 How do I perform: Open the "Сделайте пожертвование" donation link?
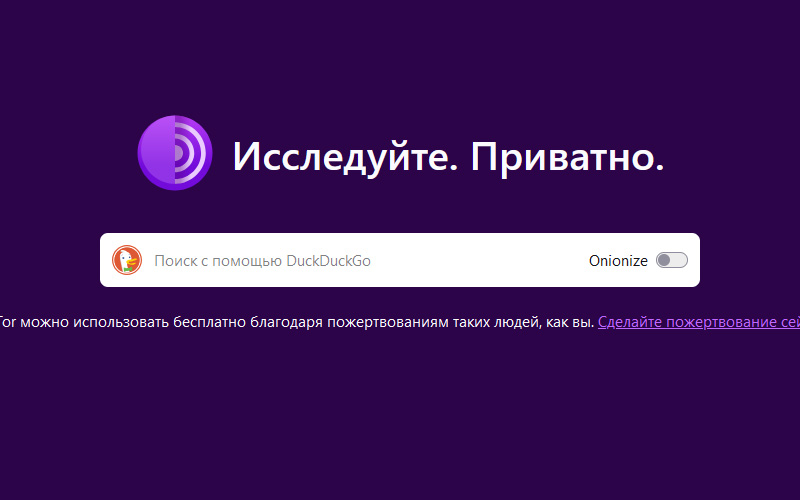[x=698, y=322]
